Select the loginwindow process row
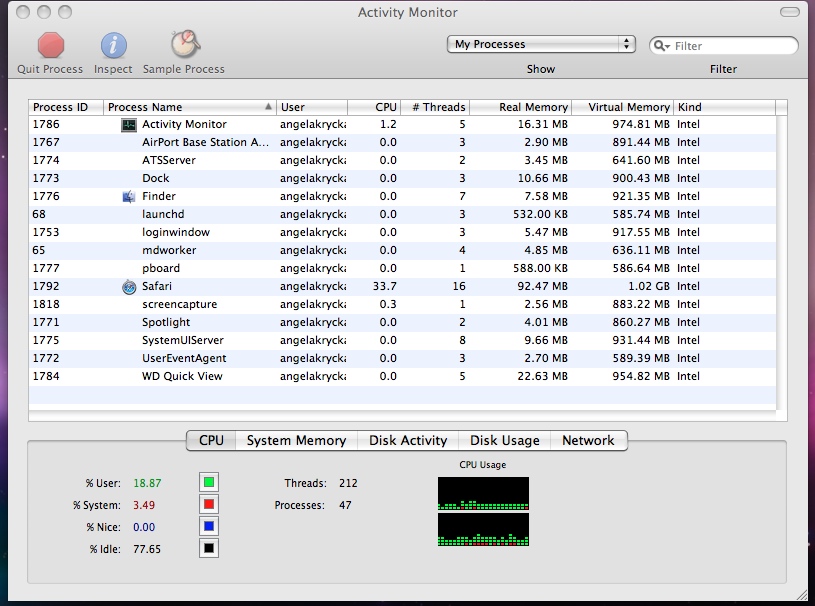 coord(402,232)
